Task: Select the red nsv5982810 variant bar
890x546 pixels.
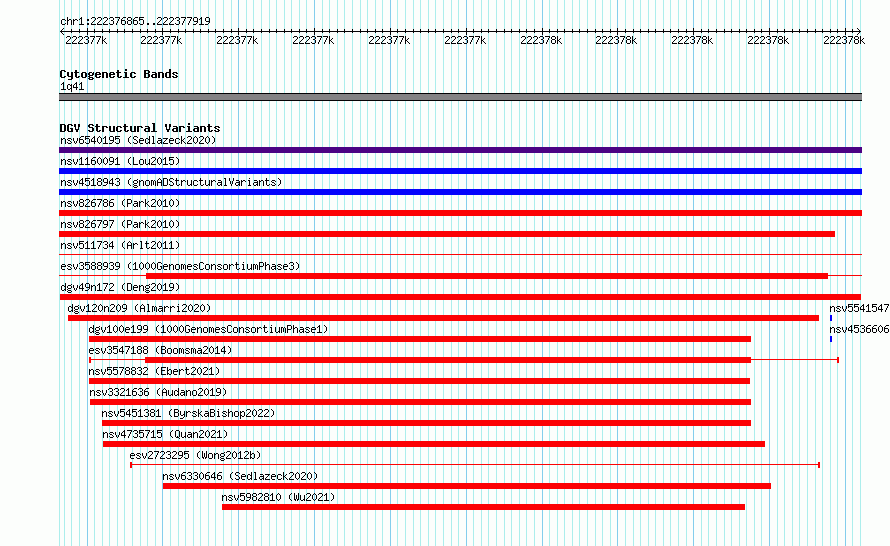Action: (x=483, y=507)
